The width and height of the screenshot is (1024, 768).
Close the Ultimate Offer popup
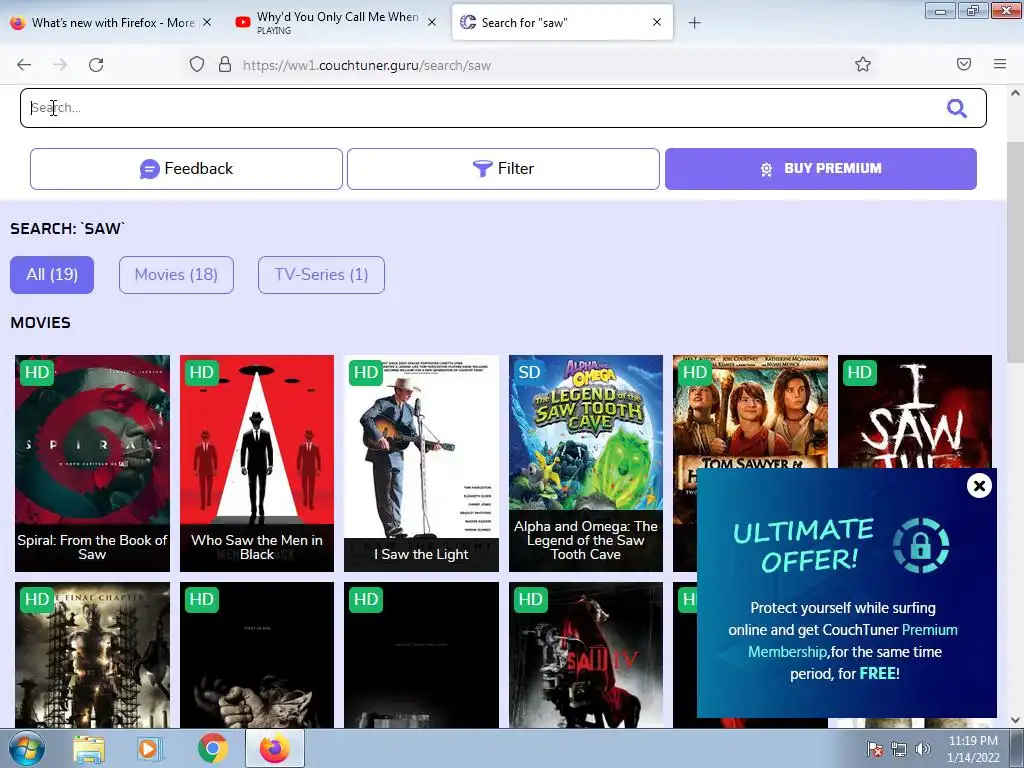tap(979, 486)
